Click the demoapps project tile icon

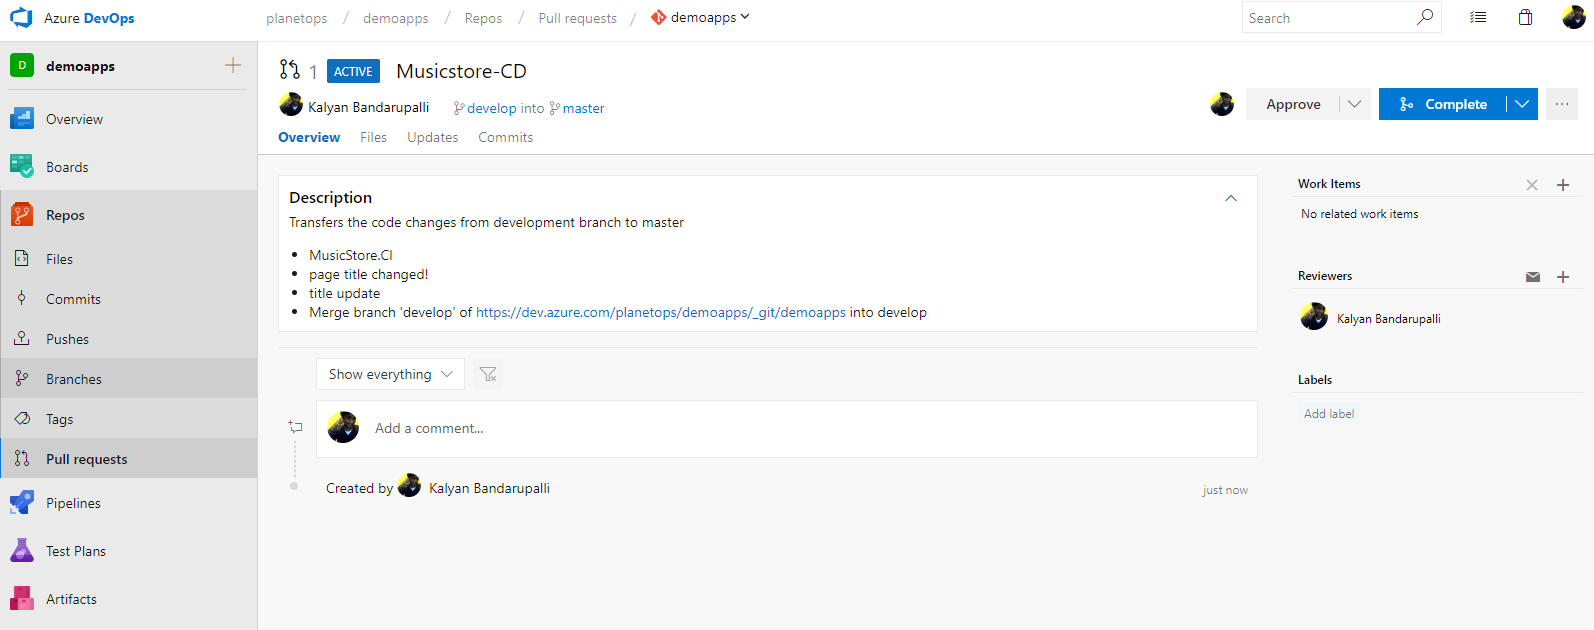click(22, 66)
